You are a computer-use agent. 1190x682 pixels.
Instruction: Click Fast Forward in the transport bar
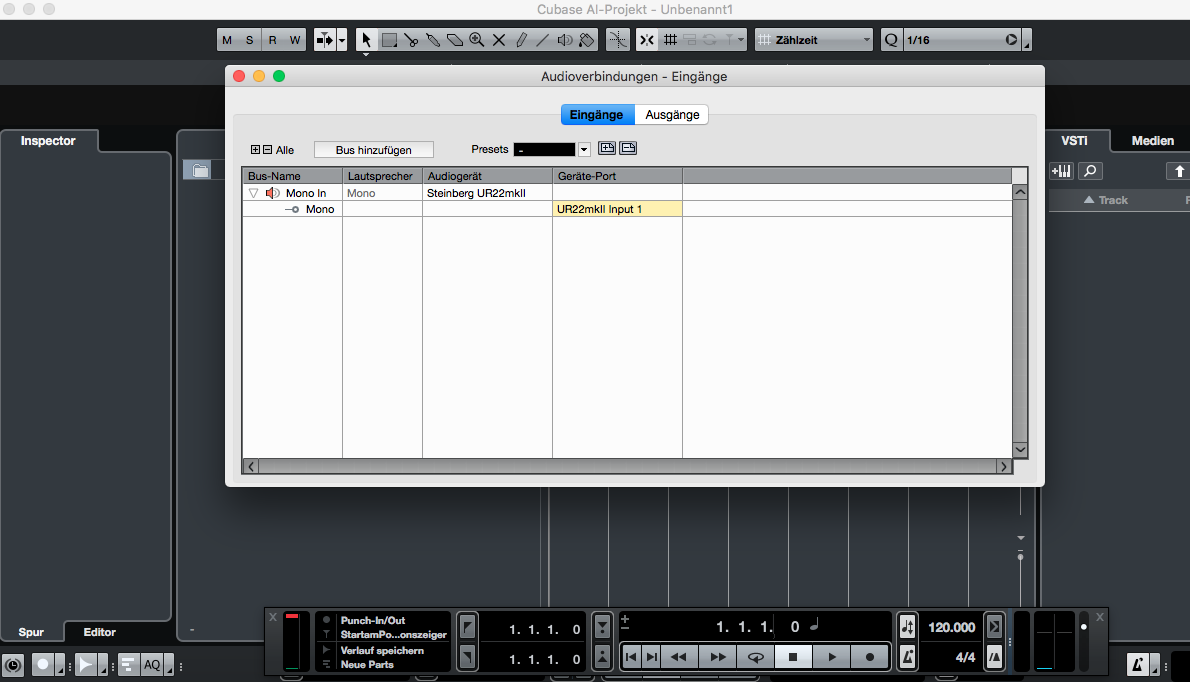(x=717, y=657)
